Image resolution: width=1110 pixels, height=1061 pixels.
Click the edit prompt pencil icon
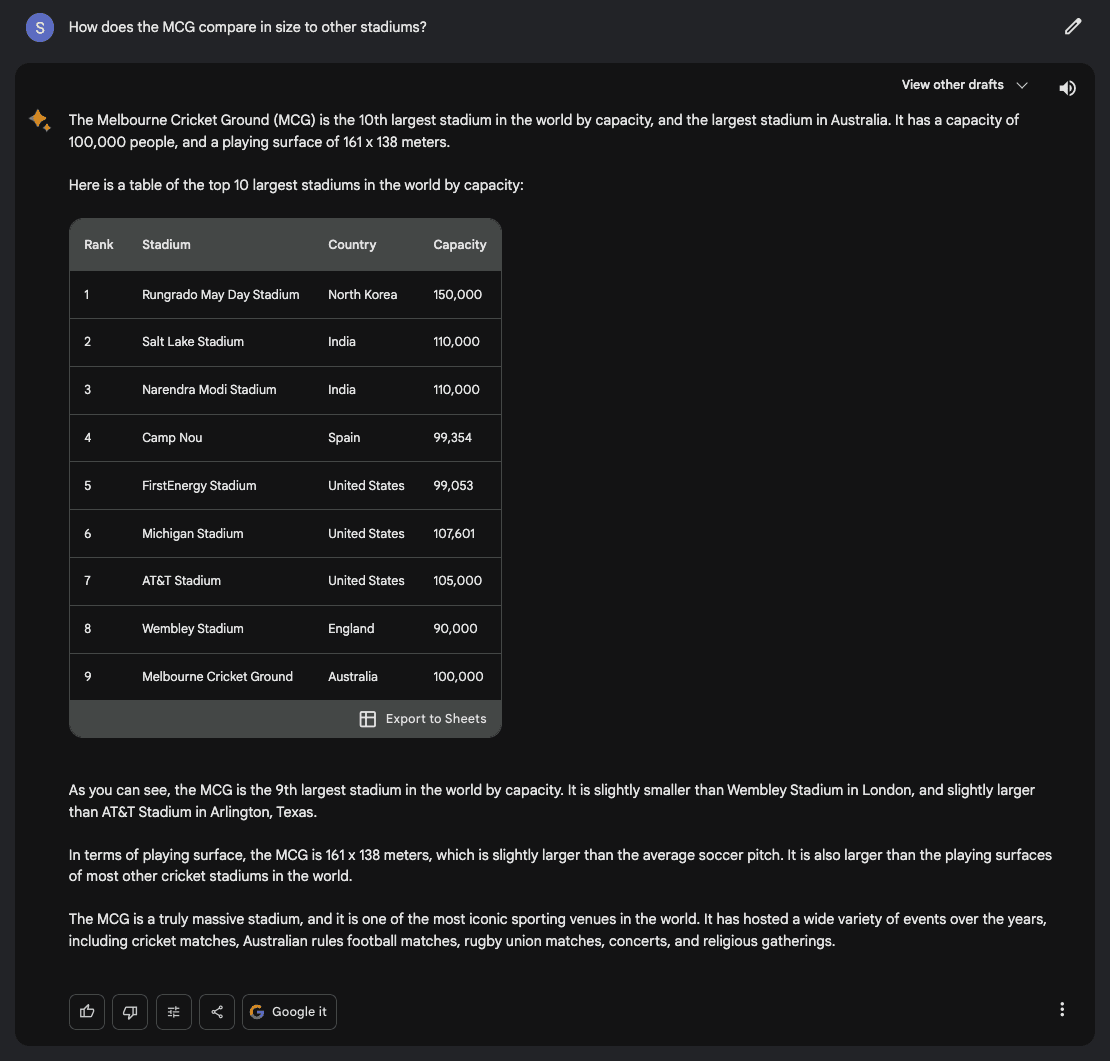(1073, 27)
